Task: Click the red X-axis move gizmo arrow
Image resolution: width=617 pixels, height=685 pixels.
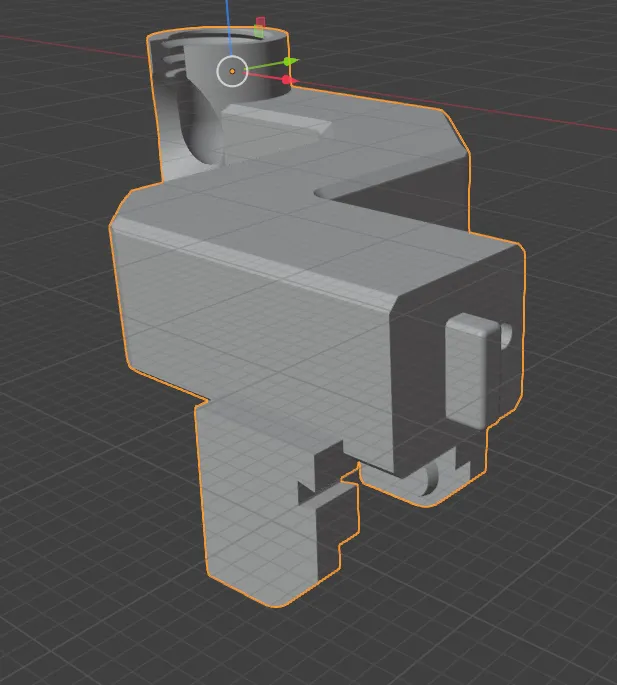Action: tap(288, 80)
